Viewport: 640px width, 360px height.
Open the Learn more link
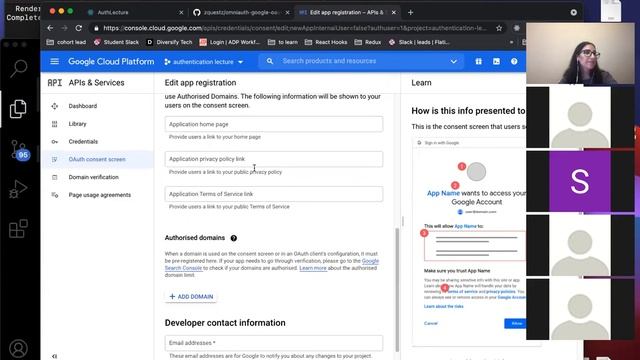pos(313,268)
